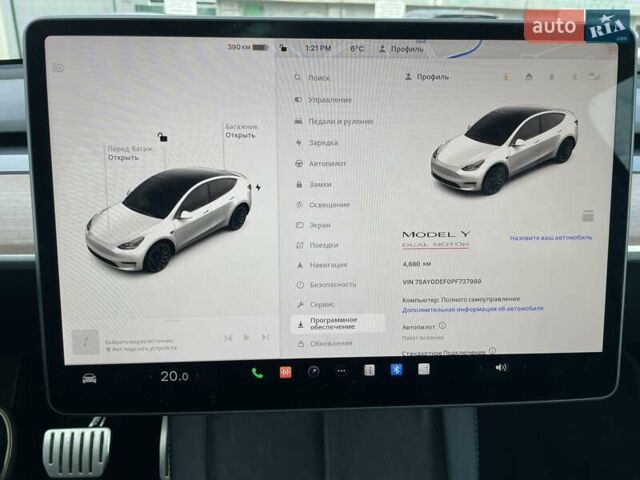Open the orange audio app icon
Screen dimensions: 640x480
pos(285,372)
